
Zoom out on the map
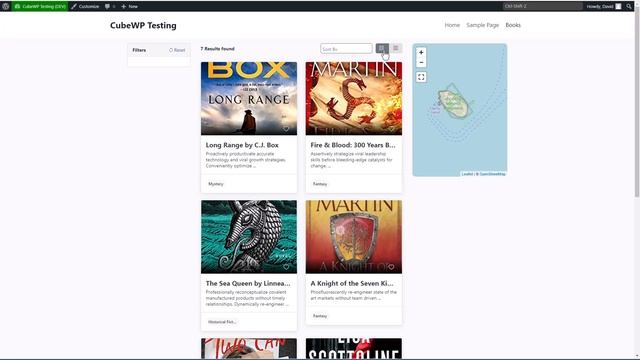click(421, 62)
